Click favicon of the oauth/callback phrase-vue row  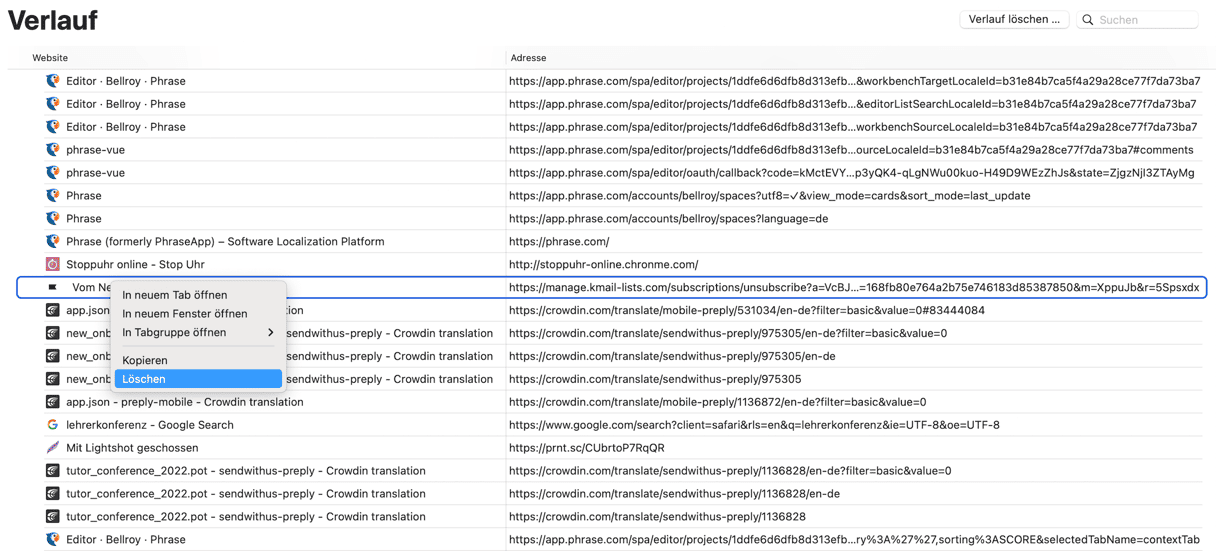tap(53, 172)
